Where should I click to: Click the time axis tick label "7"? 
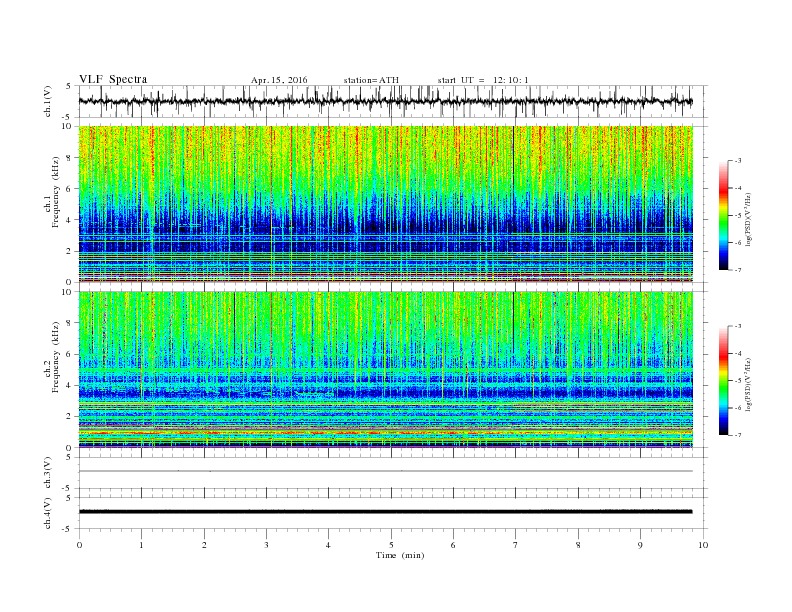(x=516, y=545)
